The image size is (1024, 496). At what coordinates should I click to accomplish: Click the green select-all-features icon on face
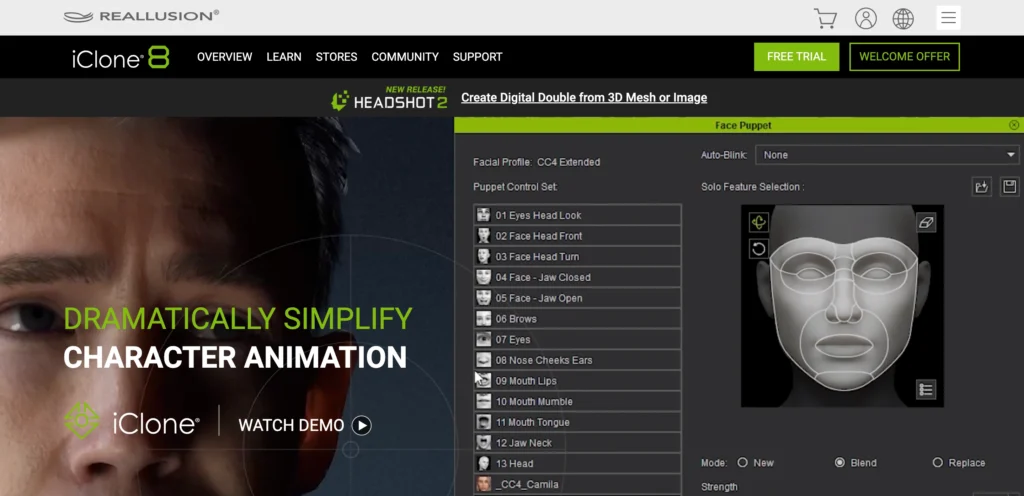pos(758,223)
